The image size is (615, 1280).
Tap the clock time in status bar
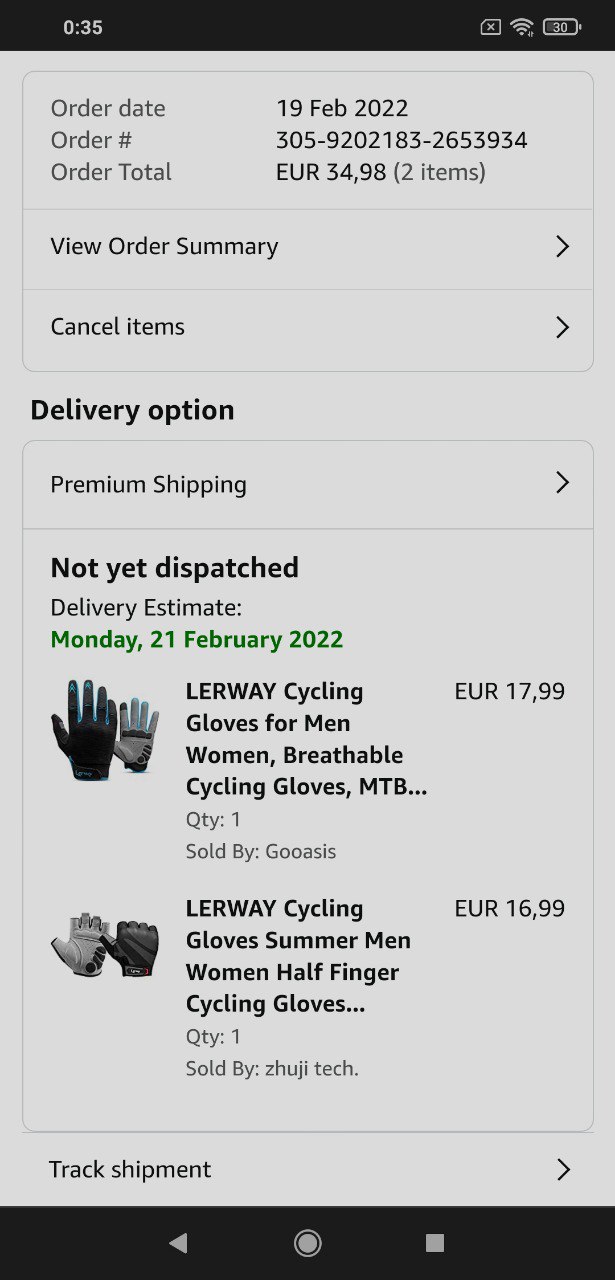pos(83,27)
